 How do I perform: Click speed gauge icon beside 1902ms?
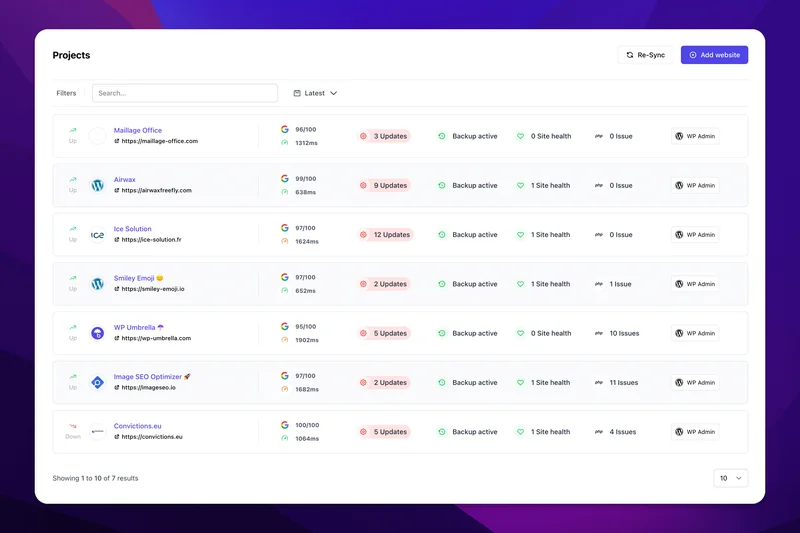click(x=285, y=340)
